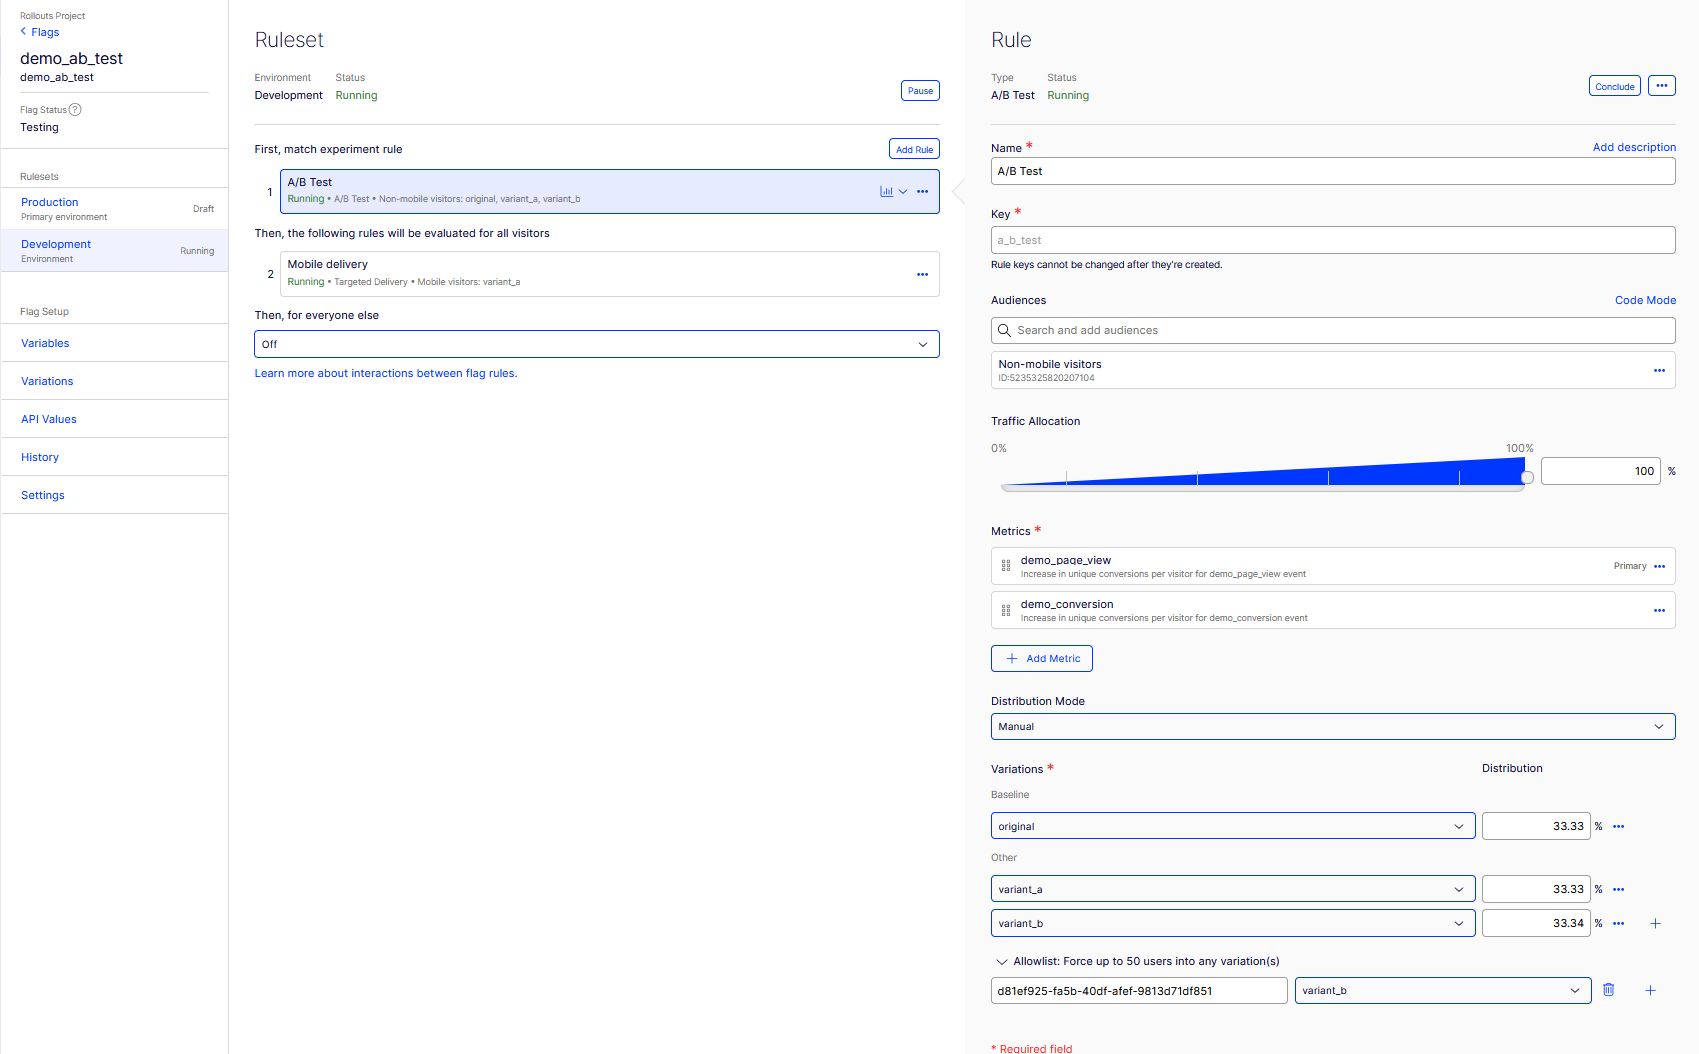The width and height of the screenshot is (1699, 1054).
Task: Open options for demo_page_view metric
Action: (1659, 566)
